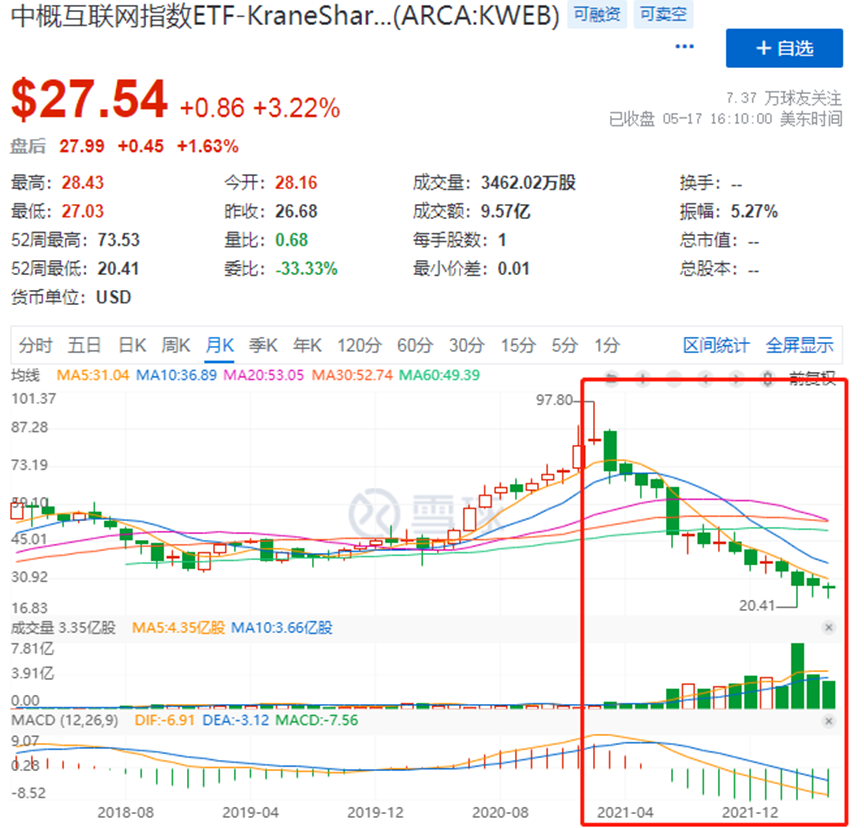
Task: Click the 量比 value 0.68
Action: (x=291, y=240)
